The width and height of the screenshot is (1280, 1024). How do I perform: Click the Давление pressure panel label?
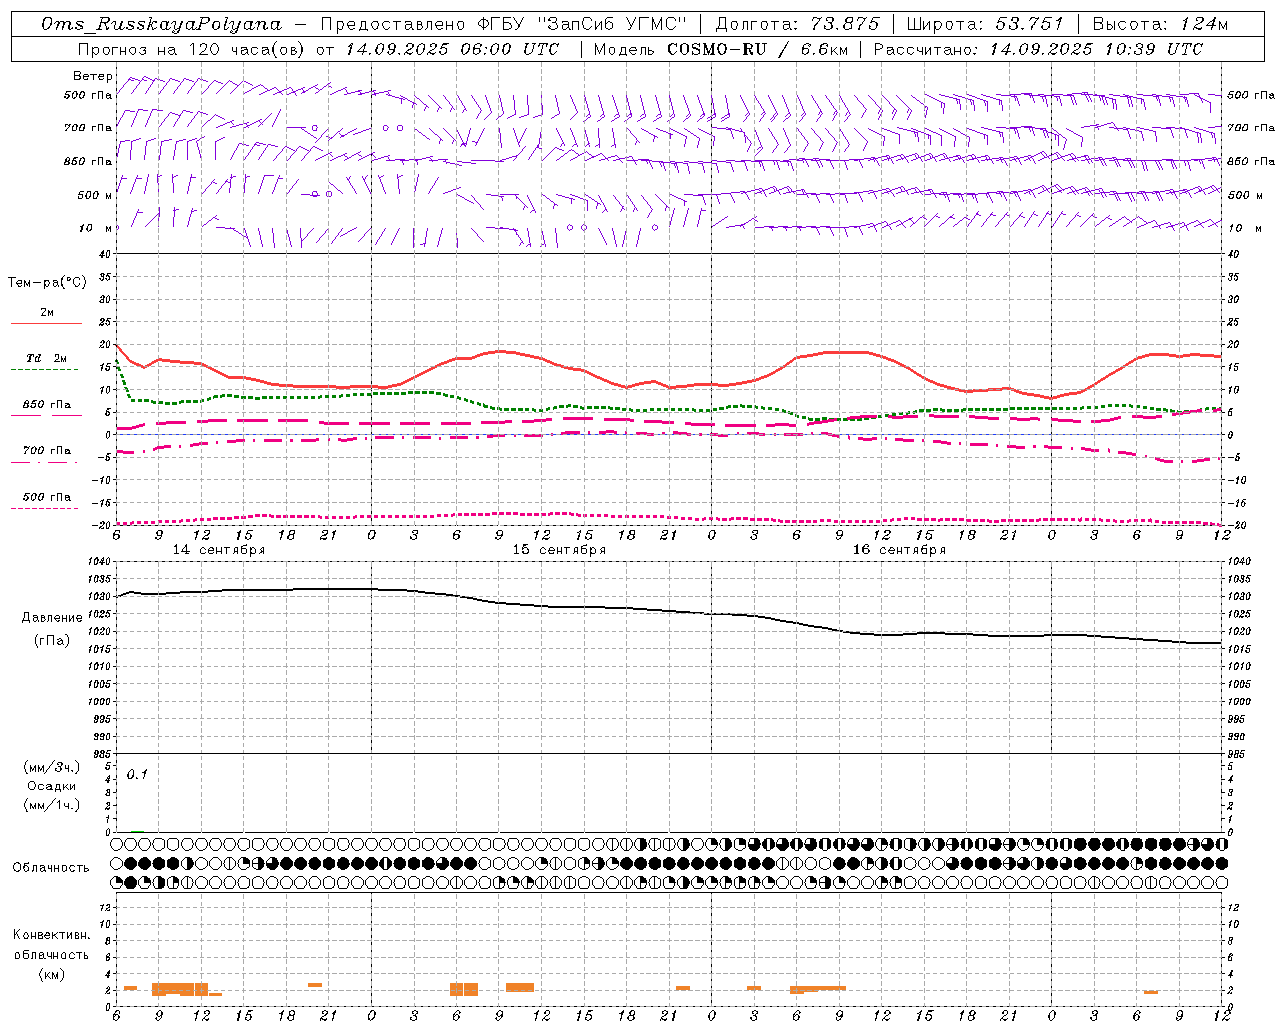pos(51,618)
